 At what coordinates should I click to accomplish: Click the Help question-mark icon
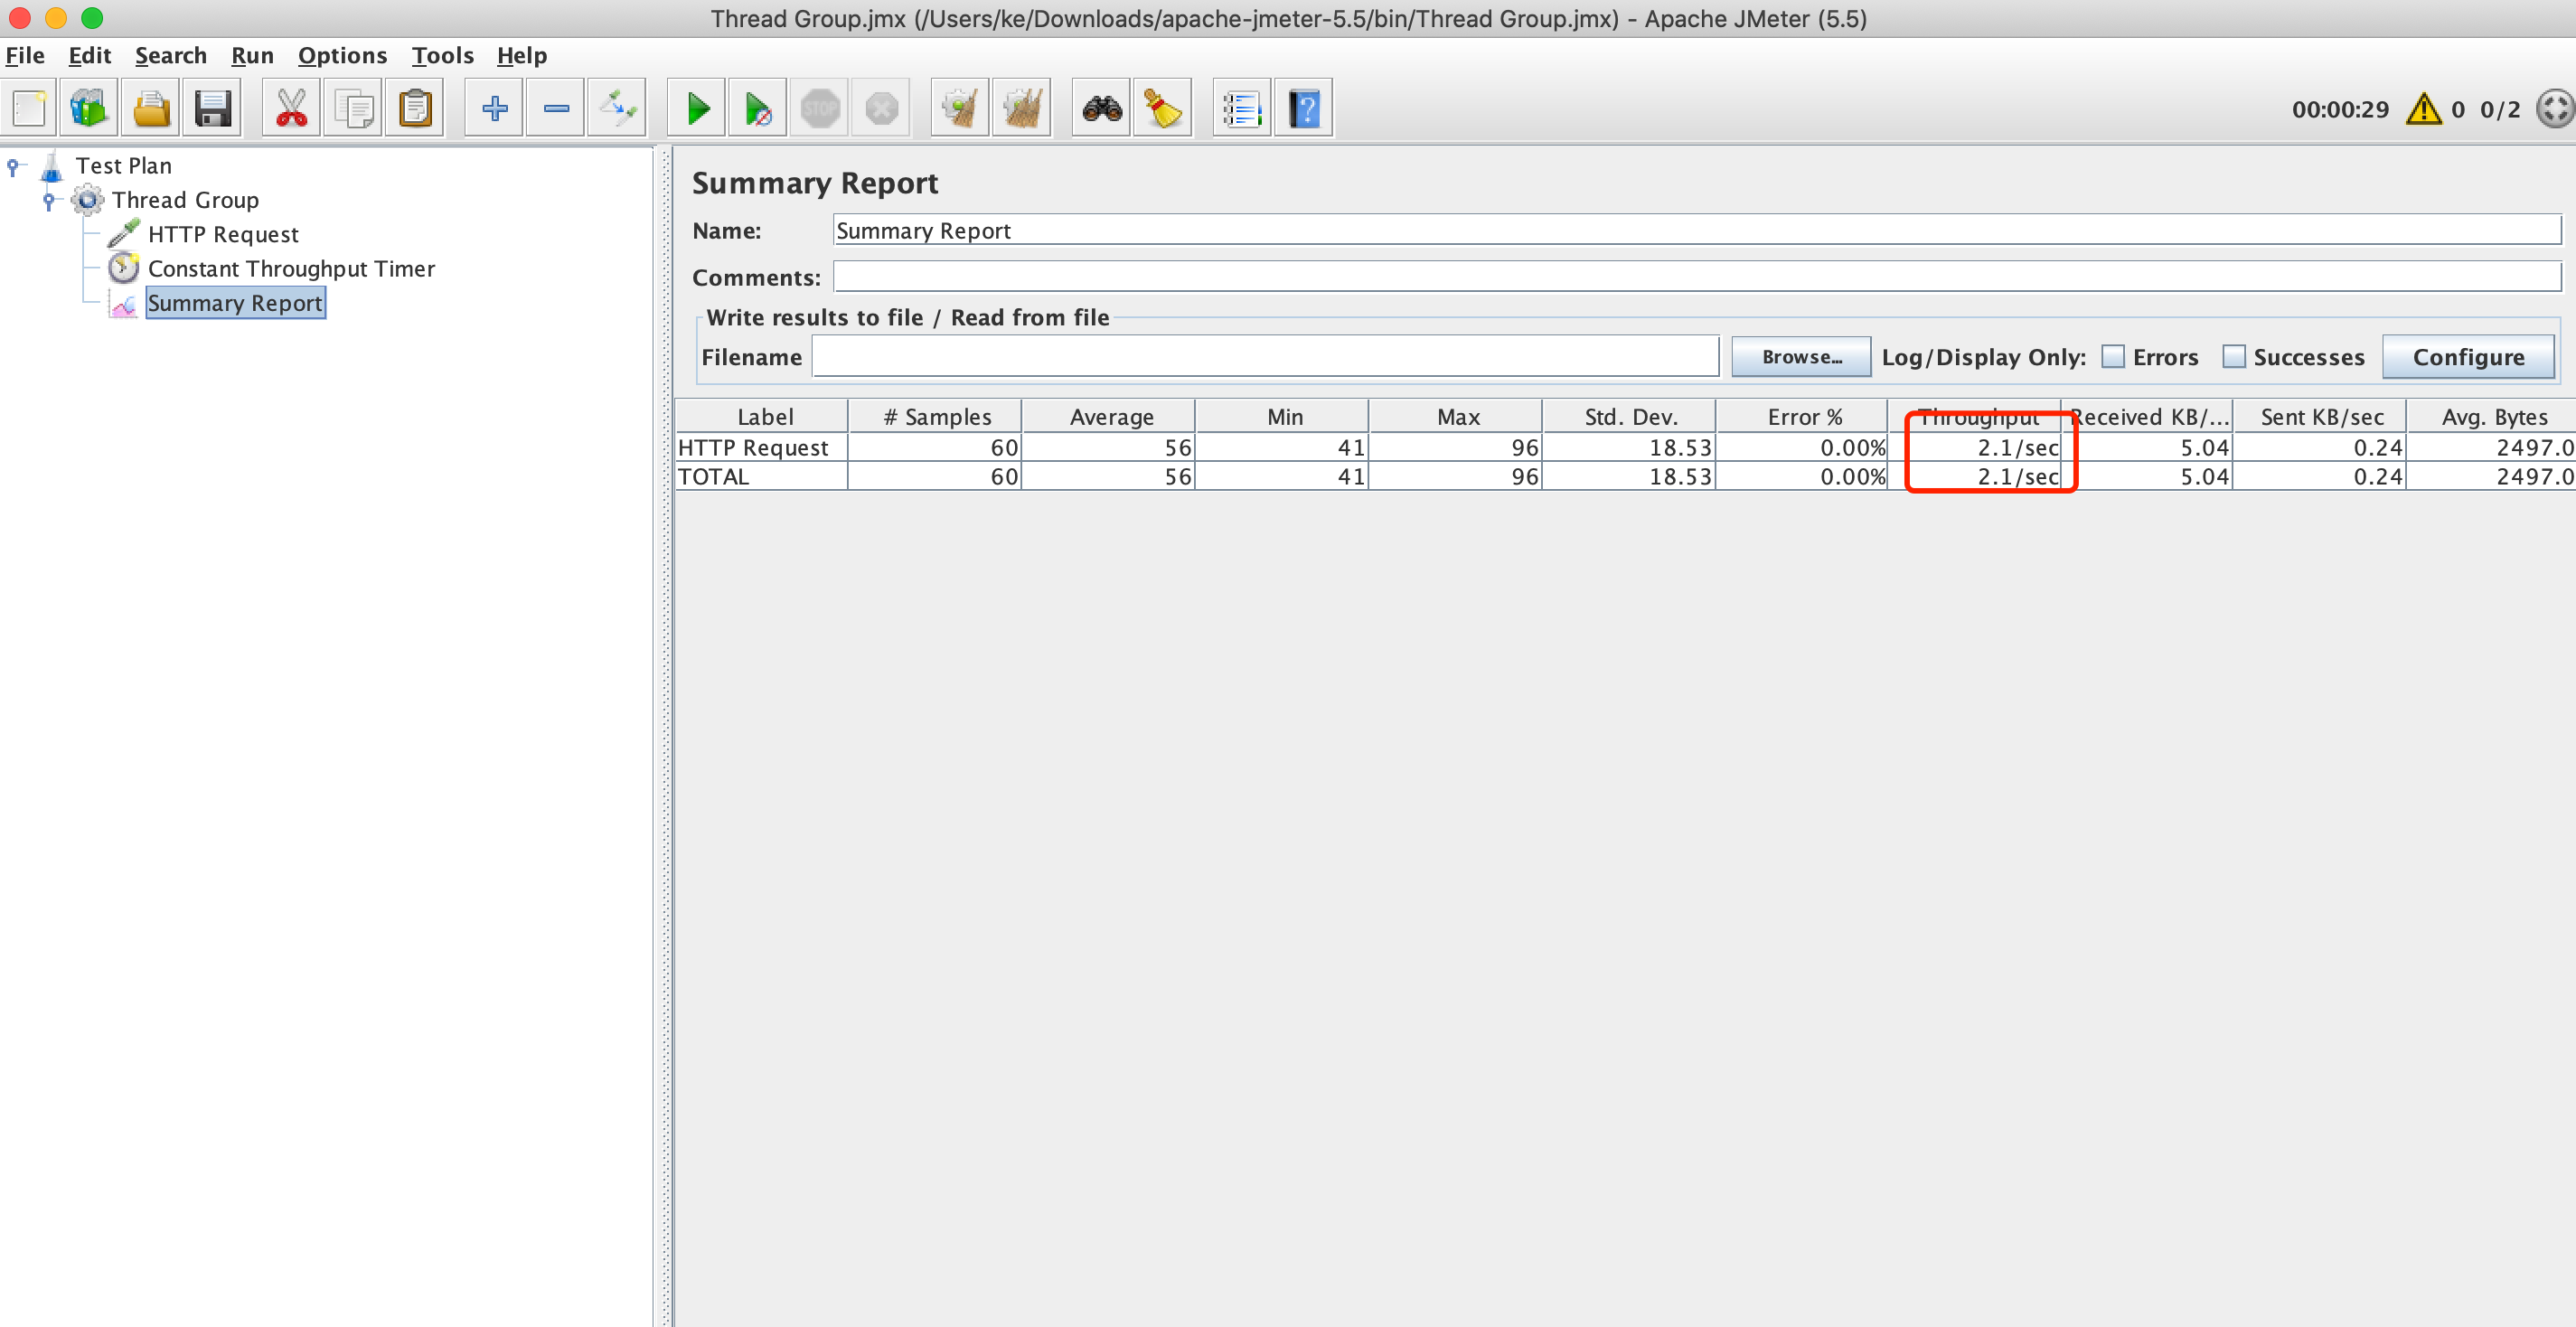(1303, 108)
